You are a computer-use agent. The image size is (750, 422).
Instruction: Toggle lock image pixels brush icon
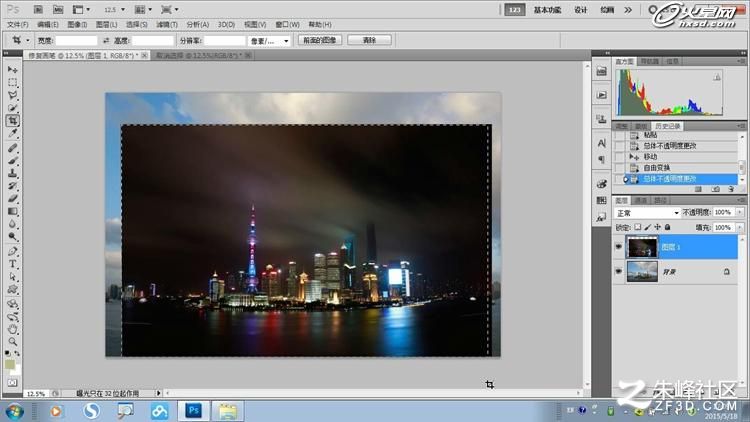coord(648,227)
